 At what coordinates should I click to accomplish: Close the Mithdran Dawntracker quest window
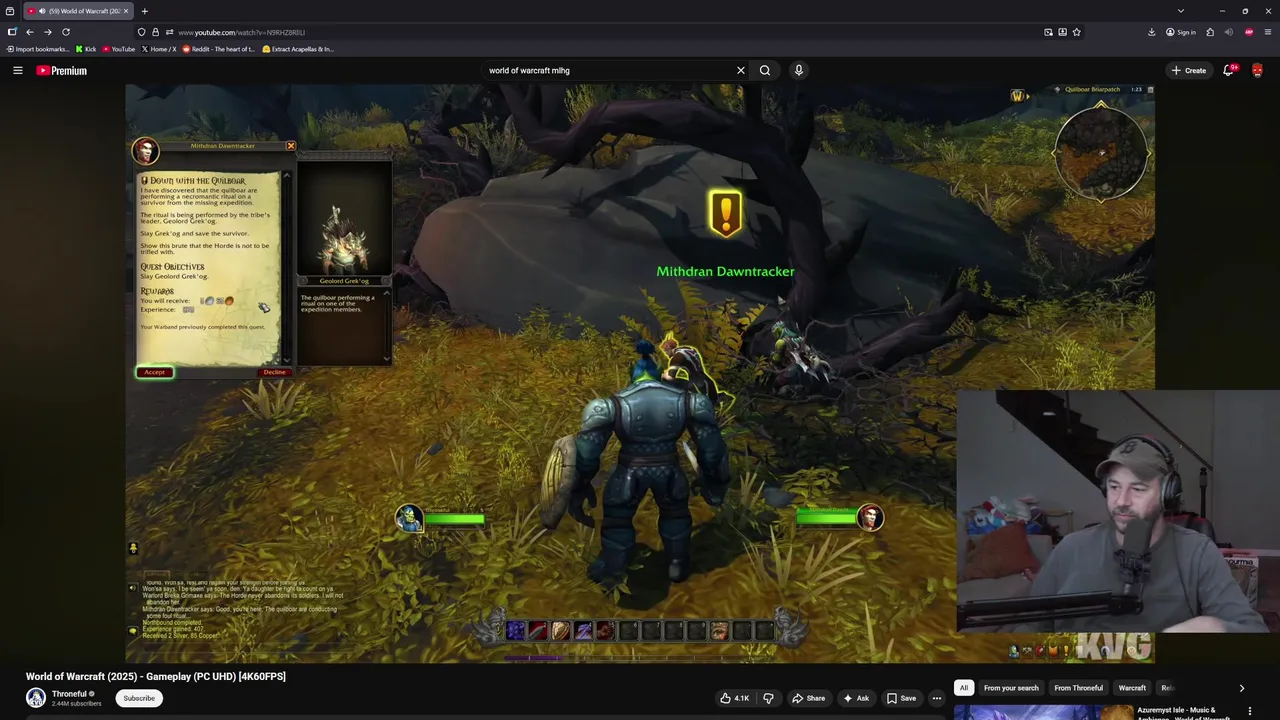(290, 146)
